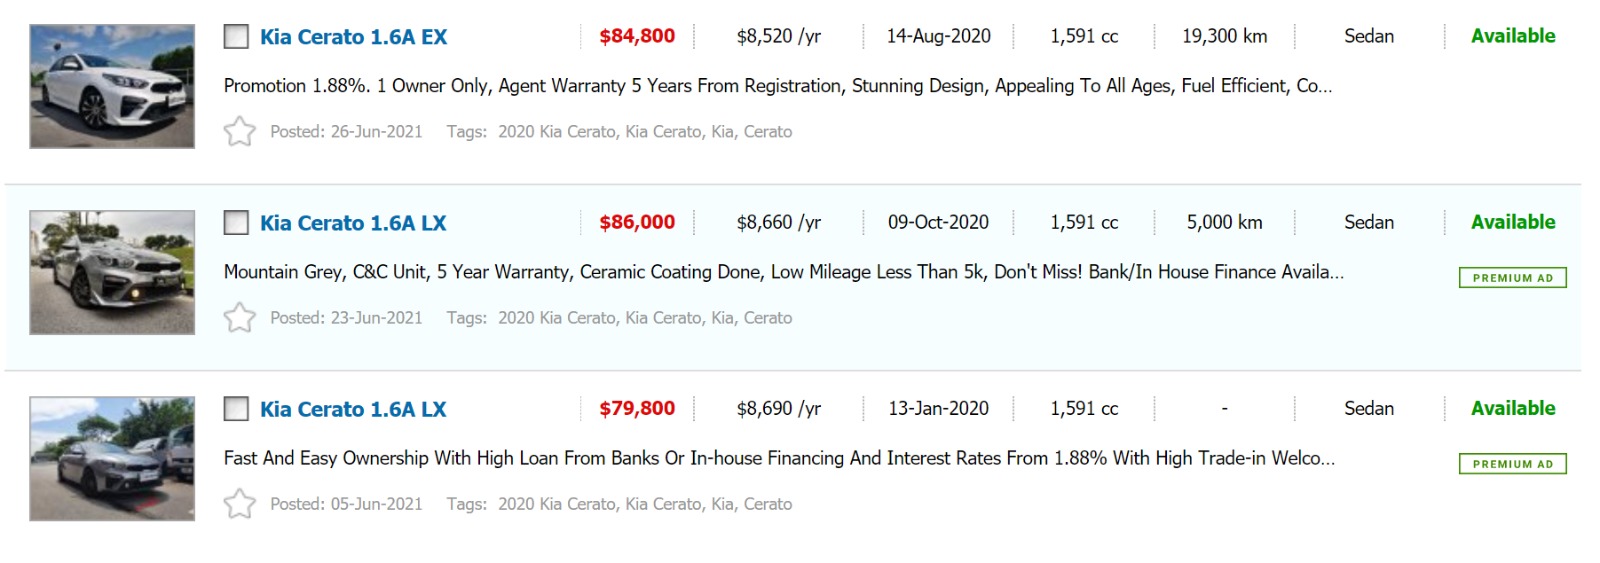Star the Kia Cerato 1.6A EX listing

coord(239,131)
